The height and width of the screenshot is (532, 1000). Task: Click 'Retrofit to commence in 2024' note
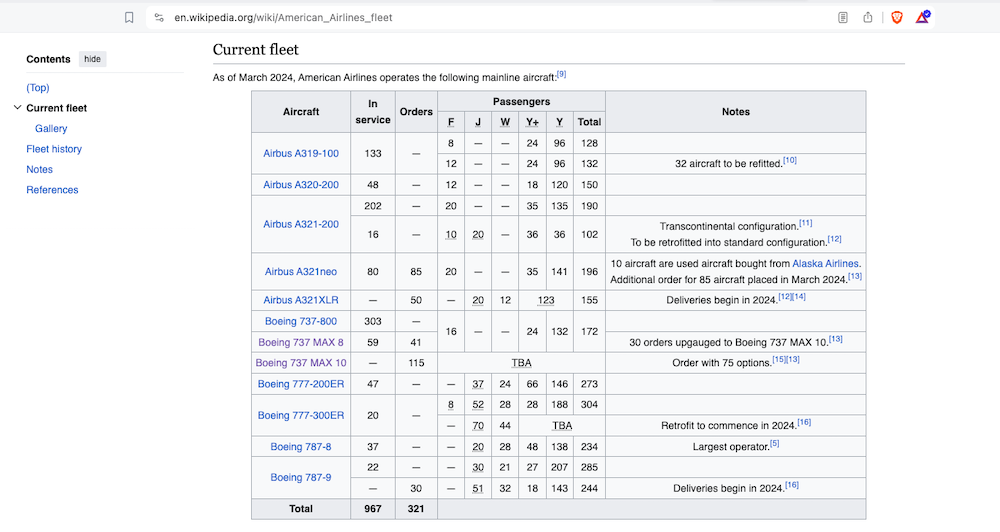pos(729,425)
